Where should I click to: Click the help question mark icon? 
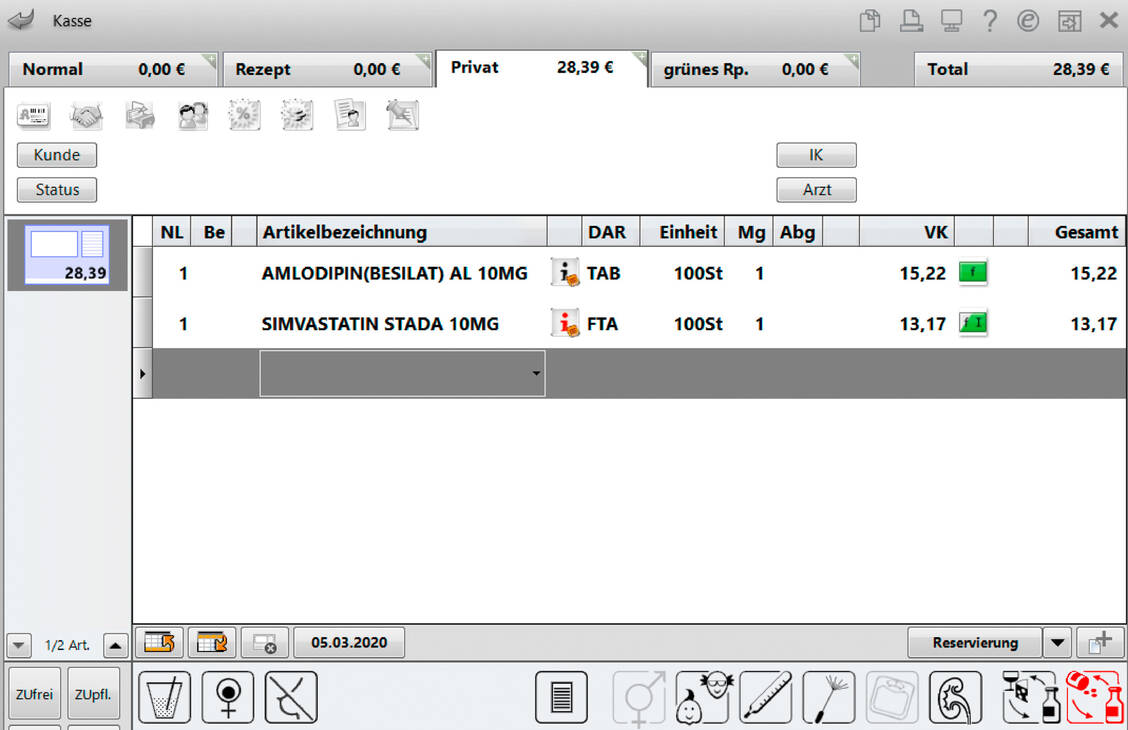989,20
